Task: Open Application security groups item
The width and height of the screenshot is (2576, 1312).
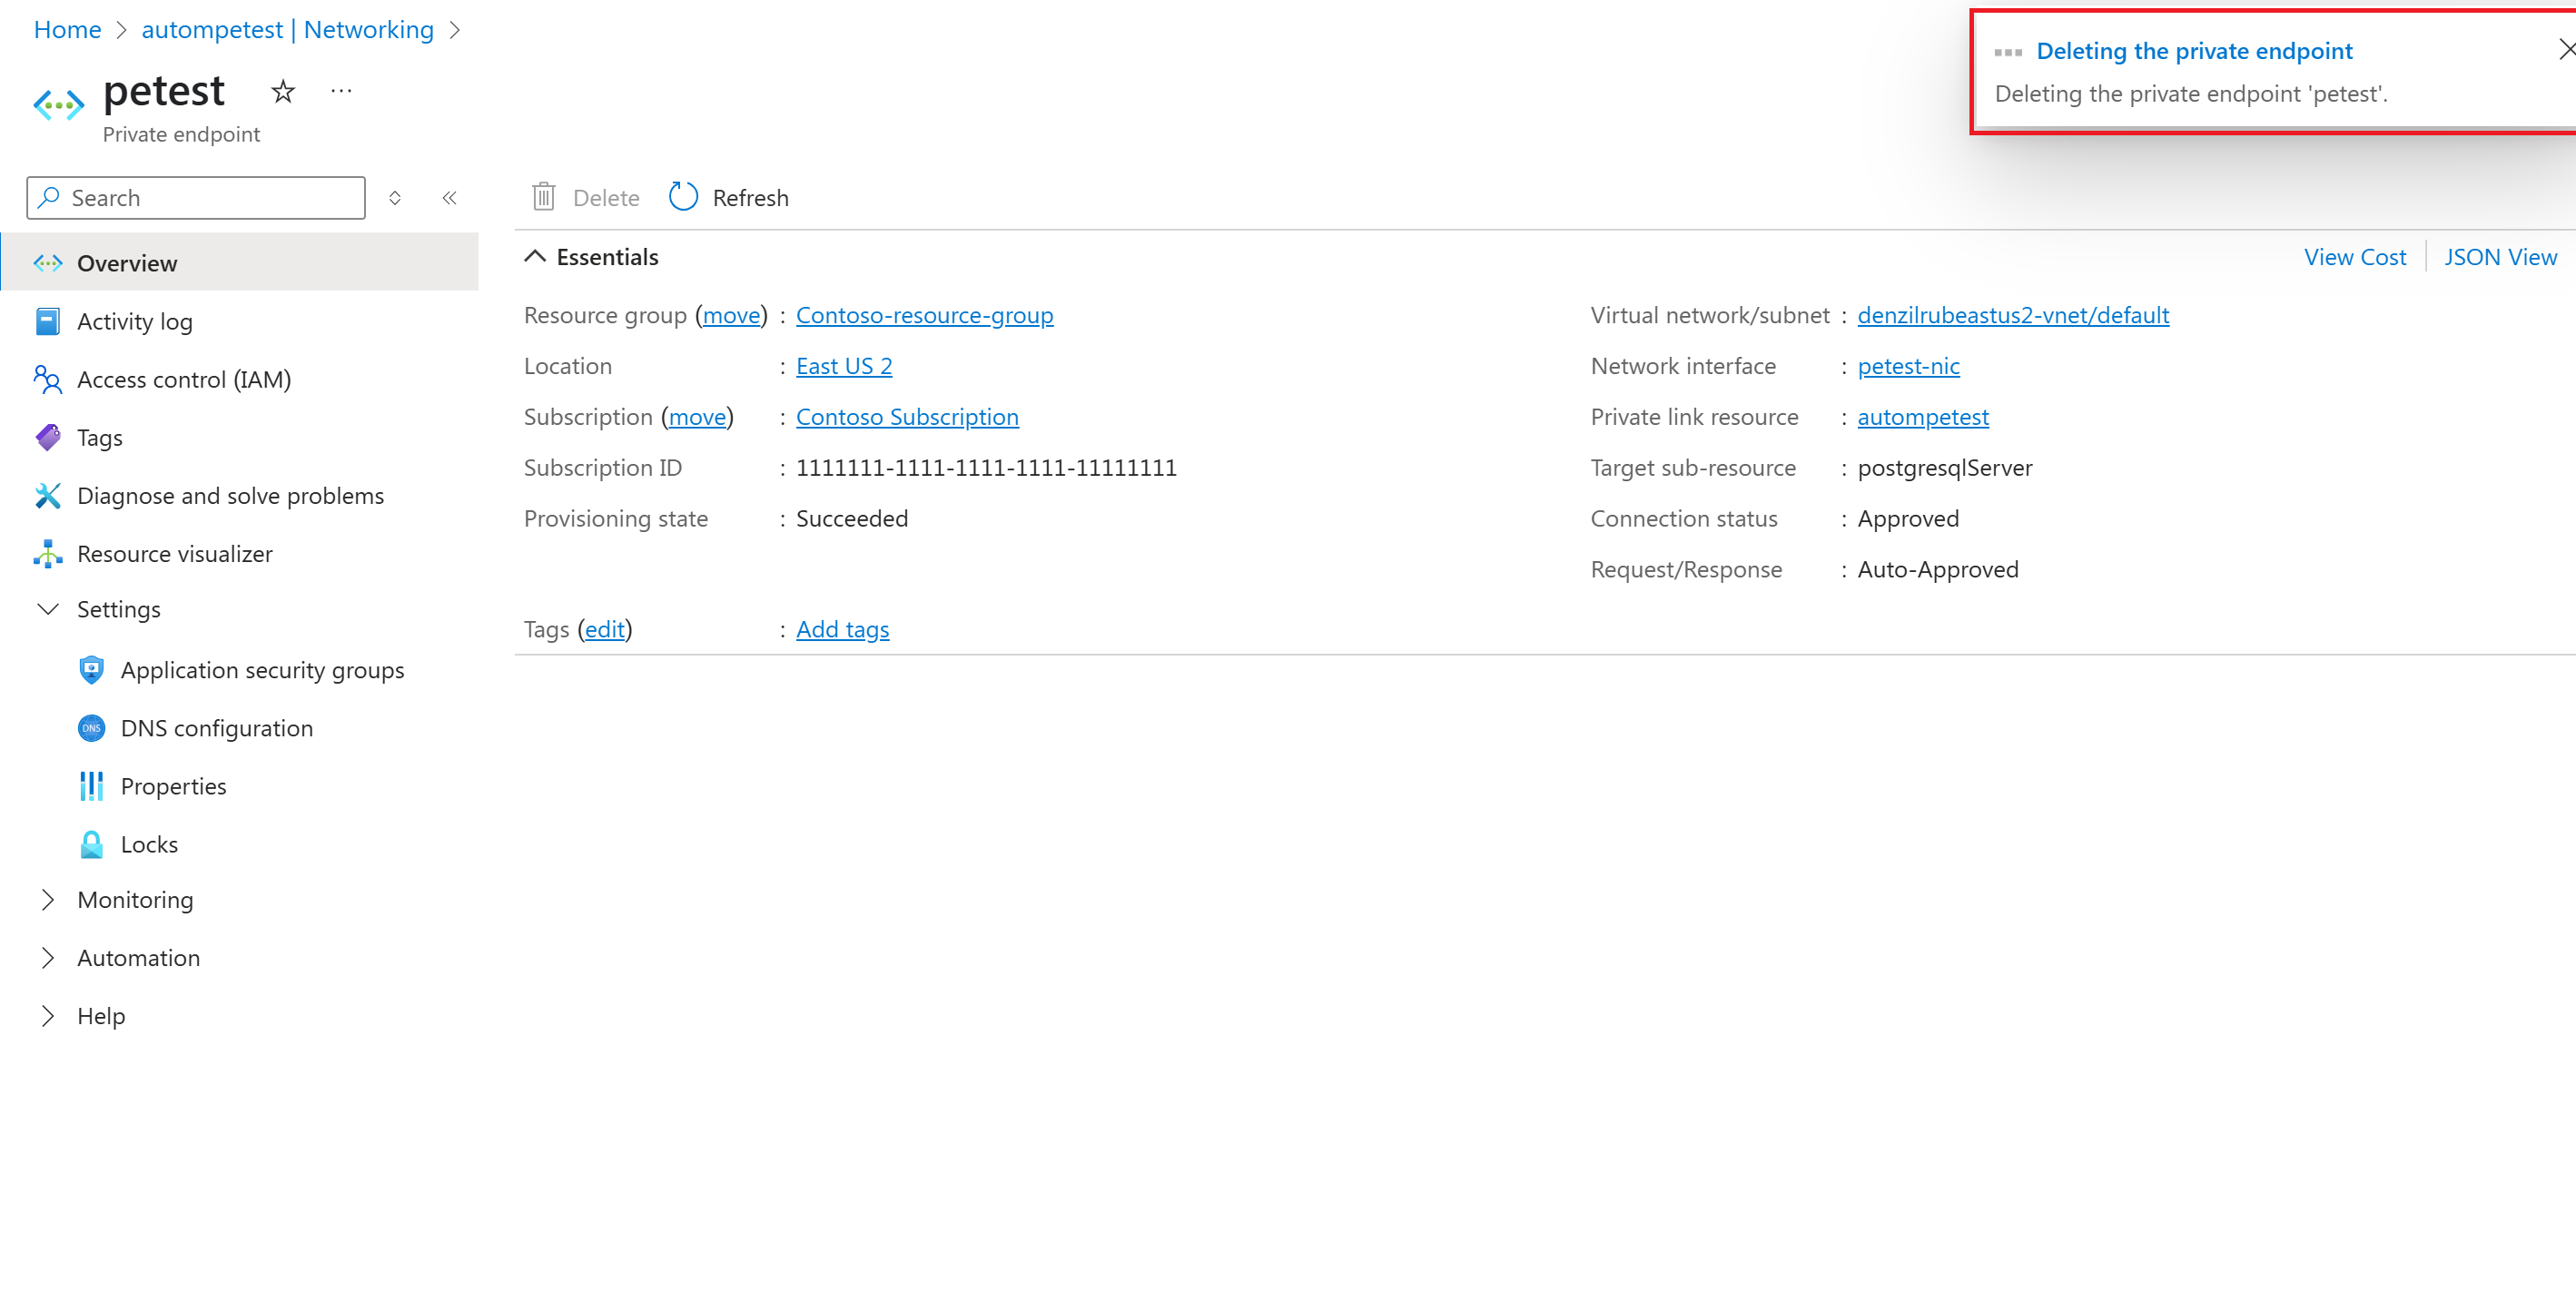Action: (x=262, y=670)
